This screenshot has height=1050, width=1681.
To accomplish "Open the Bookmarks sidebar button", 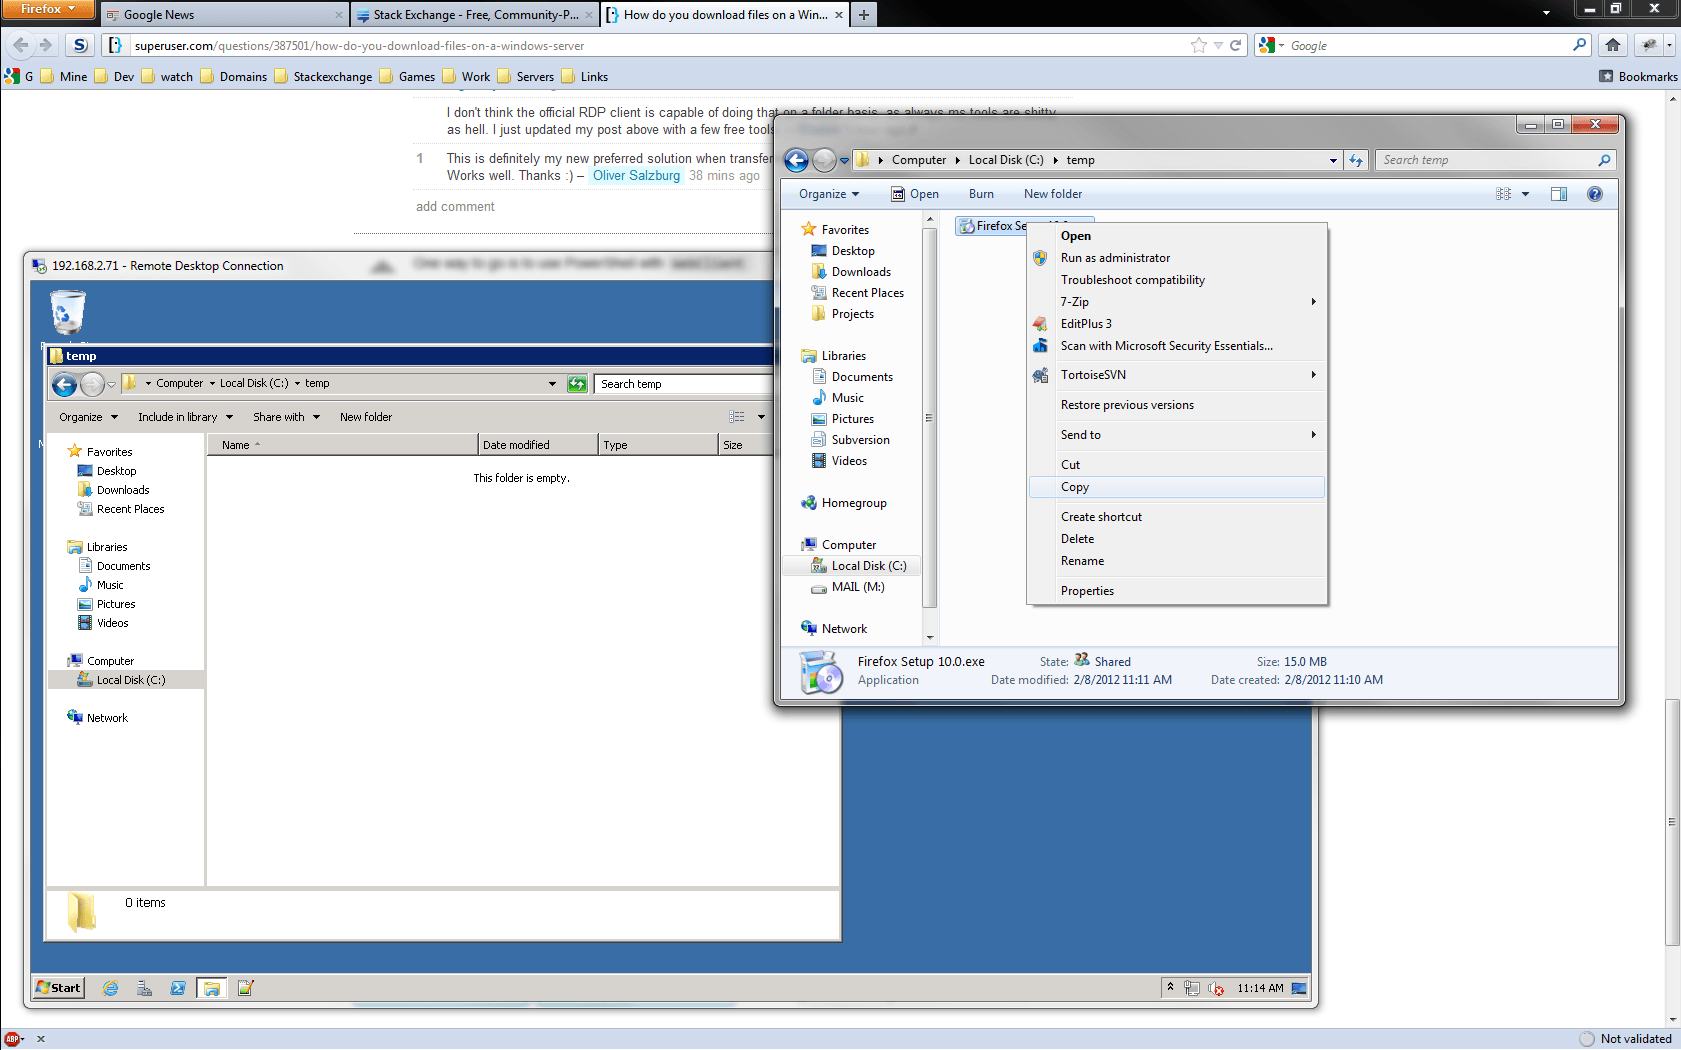I will 1638,77.
